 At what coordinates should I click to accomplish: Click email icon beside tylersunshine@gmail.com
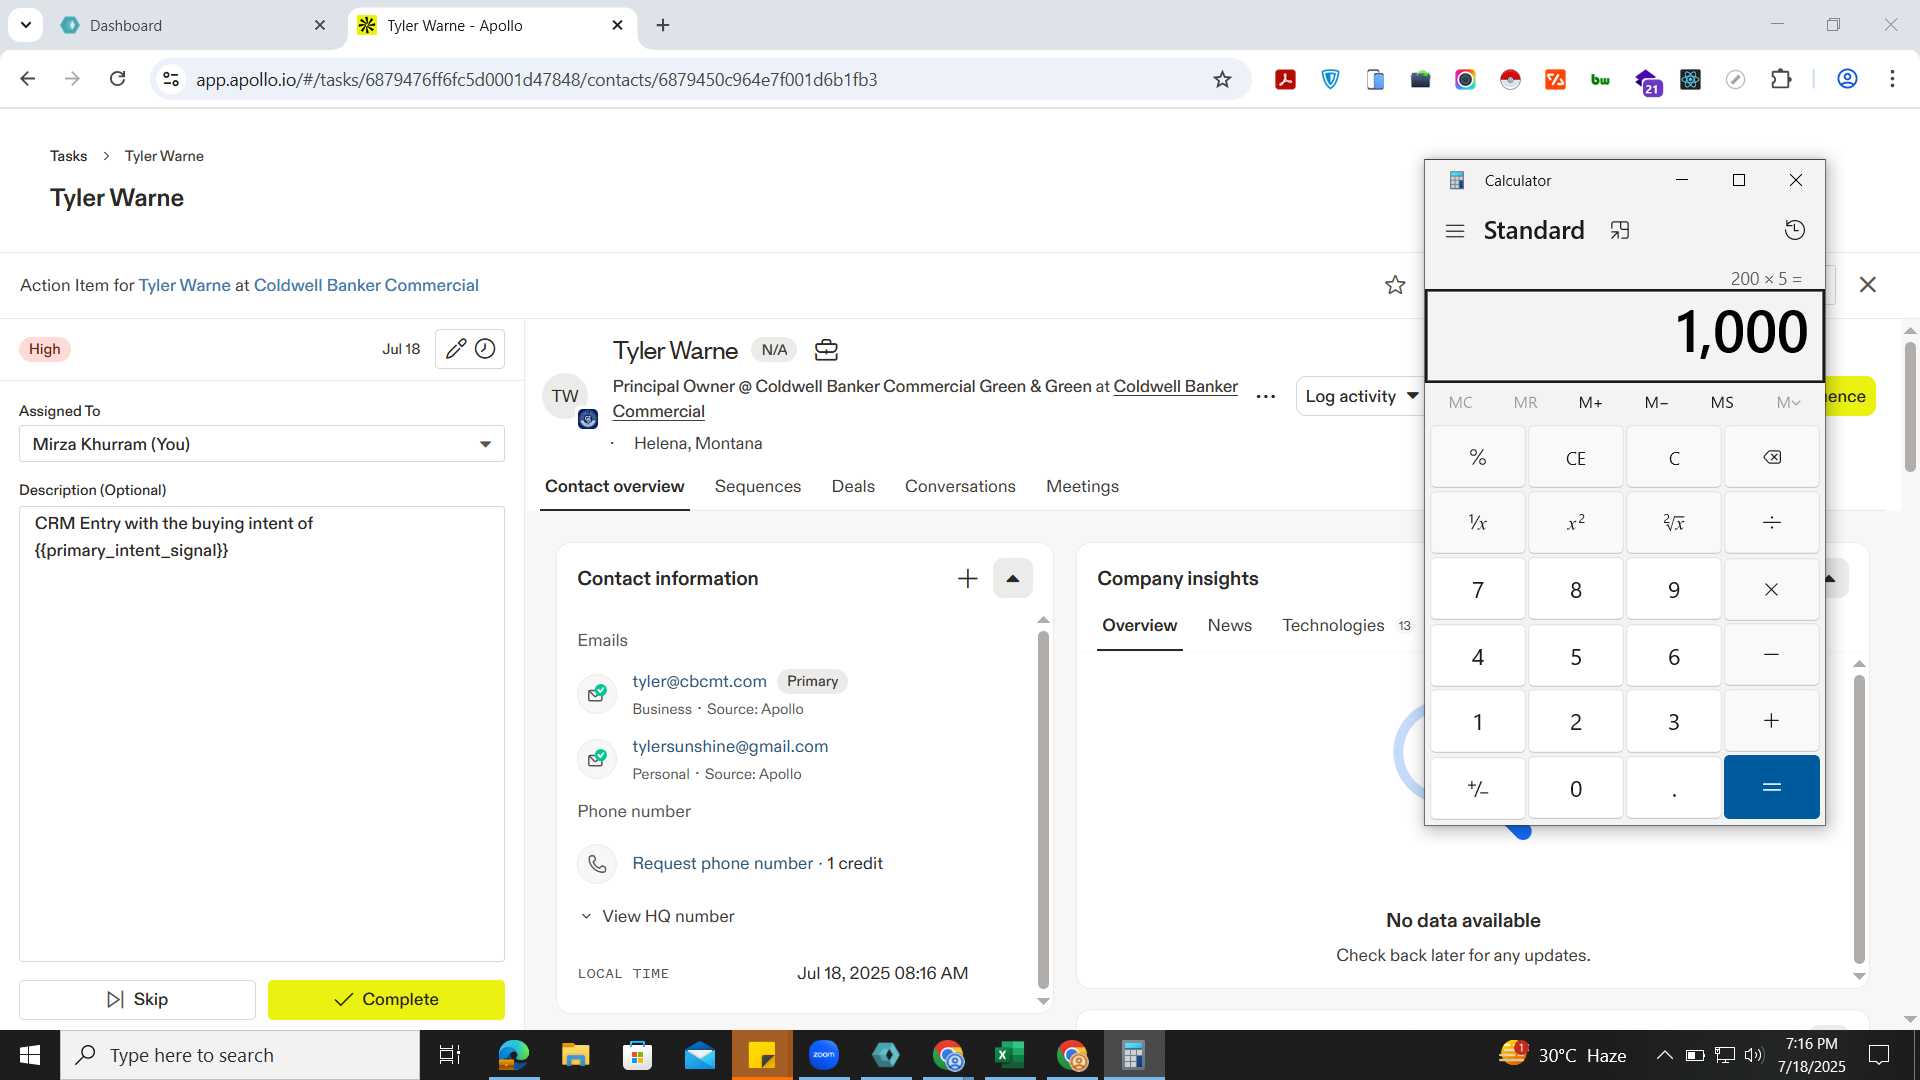pos(597,759)
